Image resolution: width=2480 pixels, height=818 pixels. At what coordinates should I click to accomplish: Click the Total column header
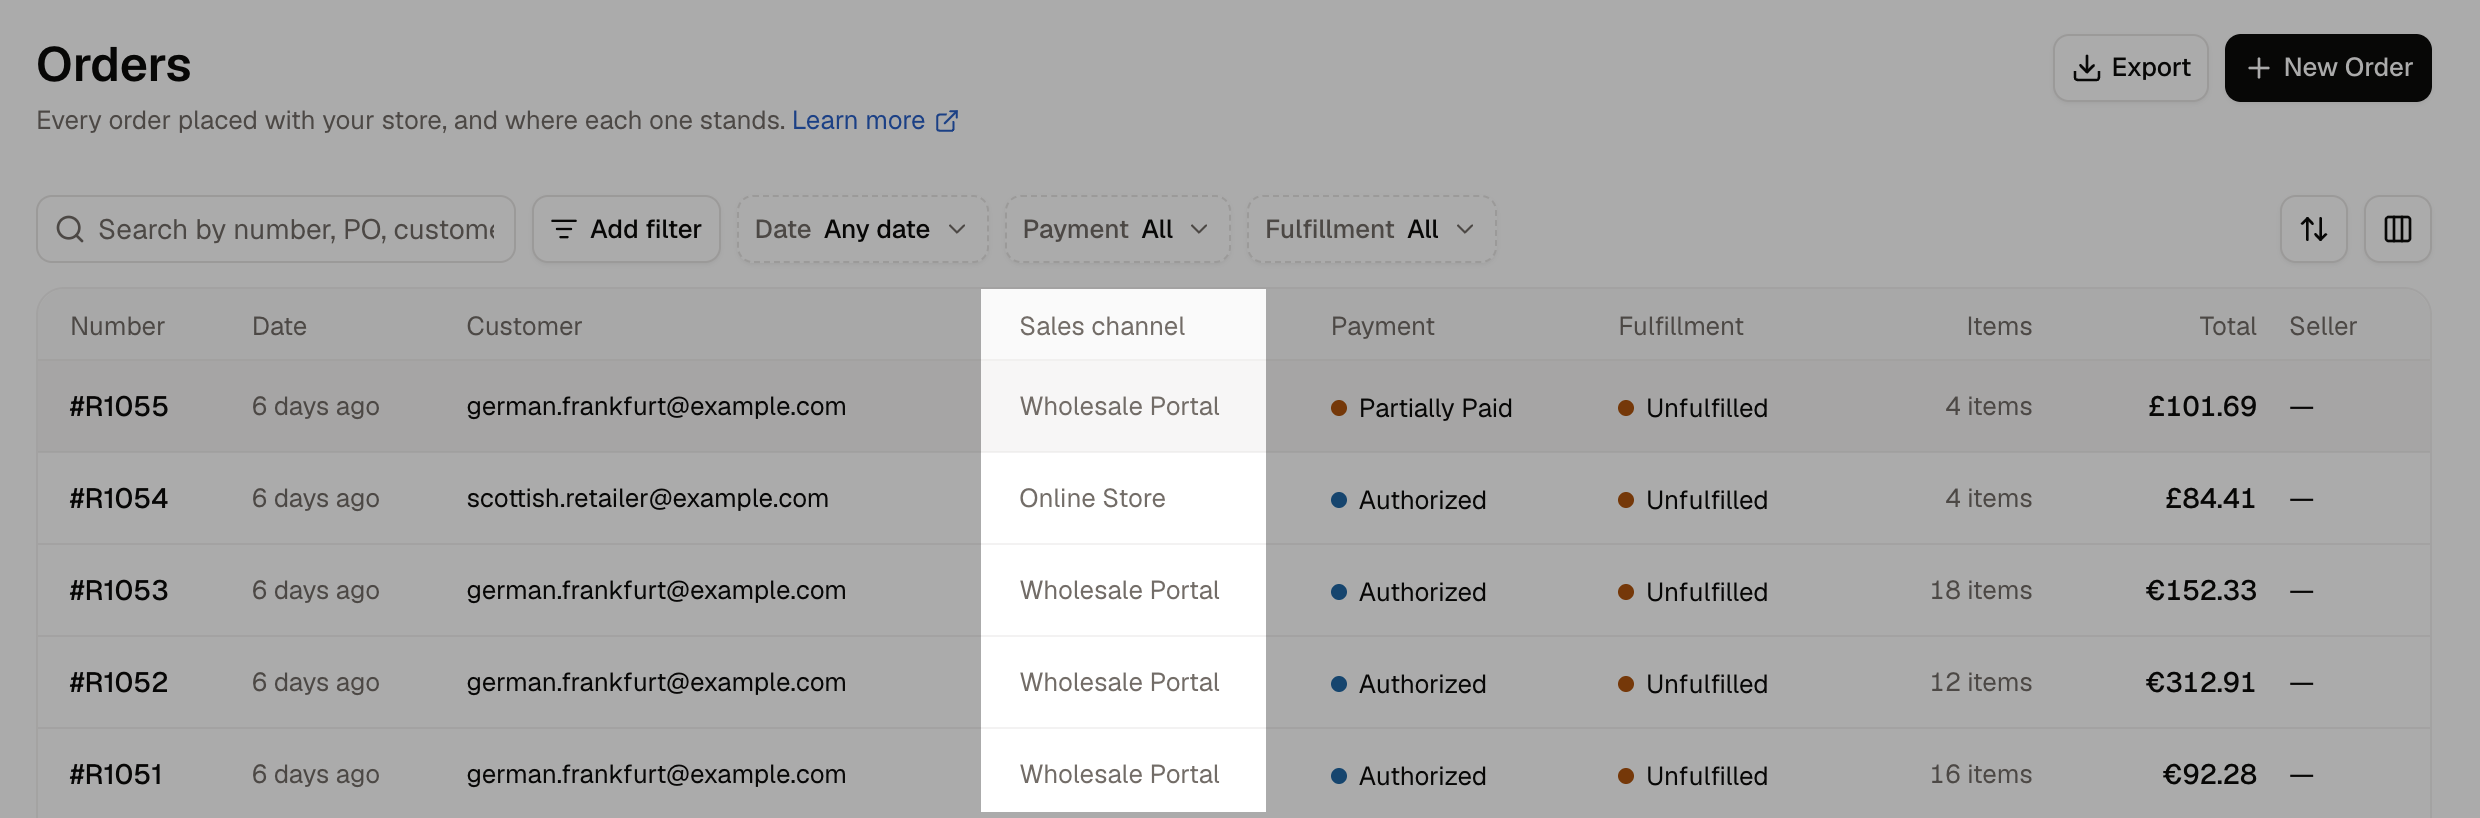pyautogui.click(x=2227, y=326)
